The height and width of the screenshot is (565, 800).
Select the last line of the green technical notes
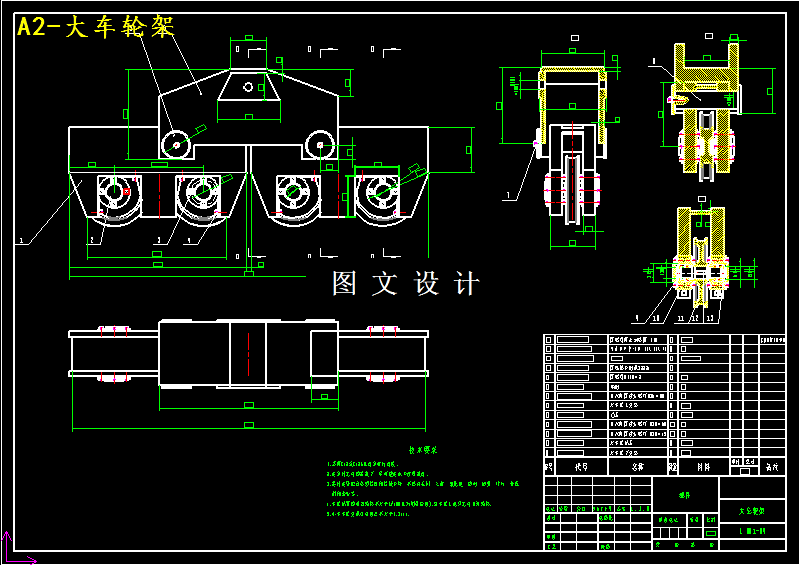[368, 514]
